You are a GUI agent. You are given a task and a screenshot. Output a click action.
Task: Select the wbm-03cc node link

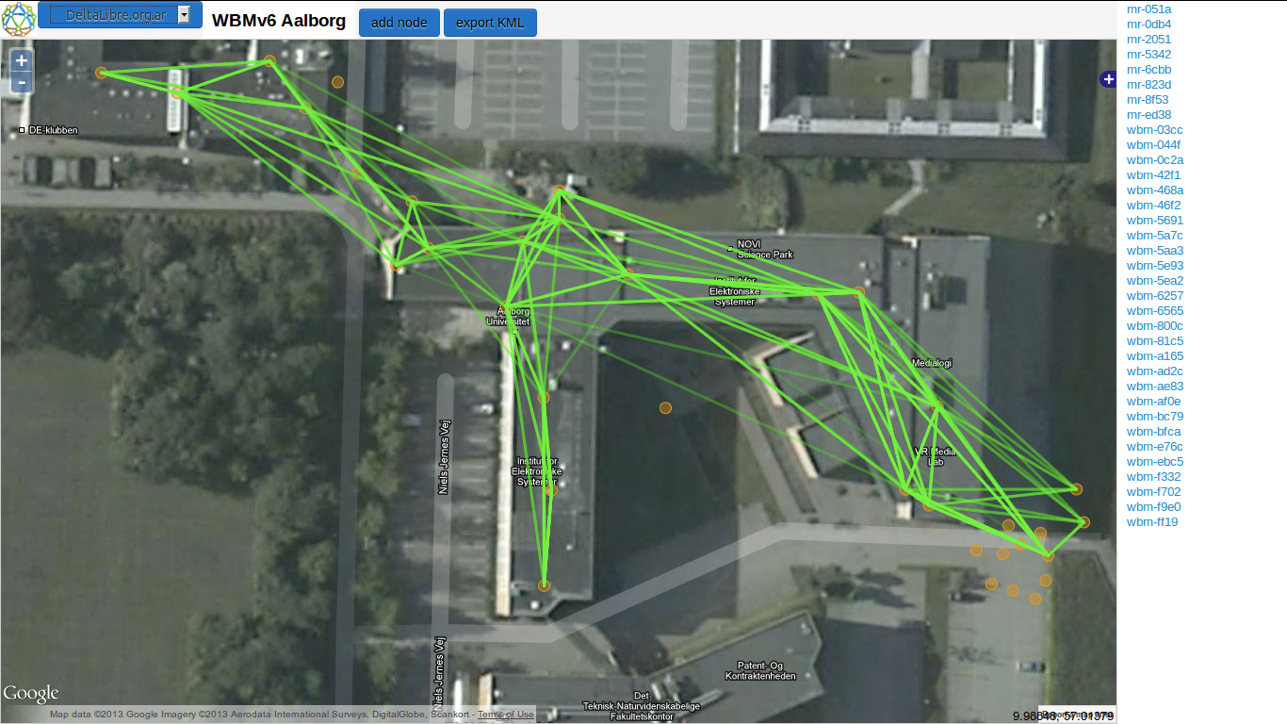(1154, 130)
